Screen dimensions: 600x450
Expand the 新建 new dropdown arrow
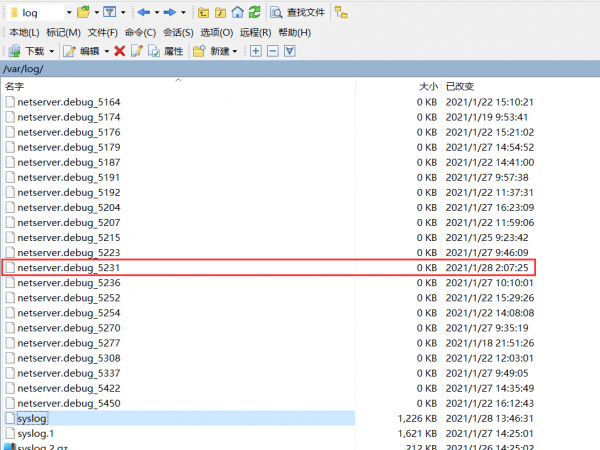pyautogui.click(x=235, y=51)
